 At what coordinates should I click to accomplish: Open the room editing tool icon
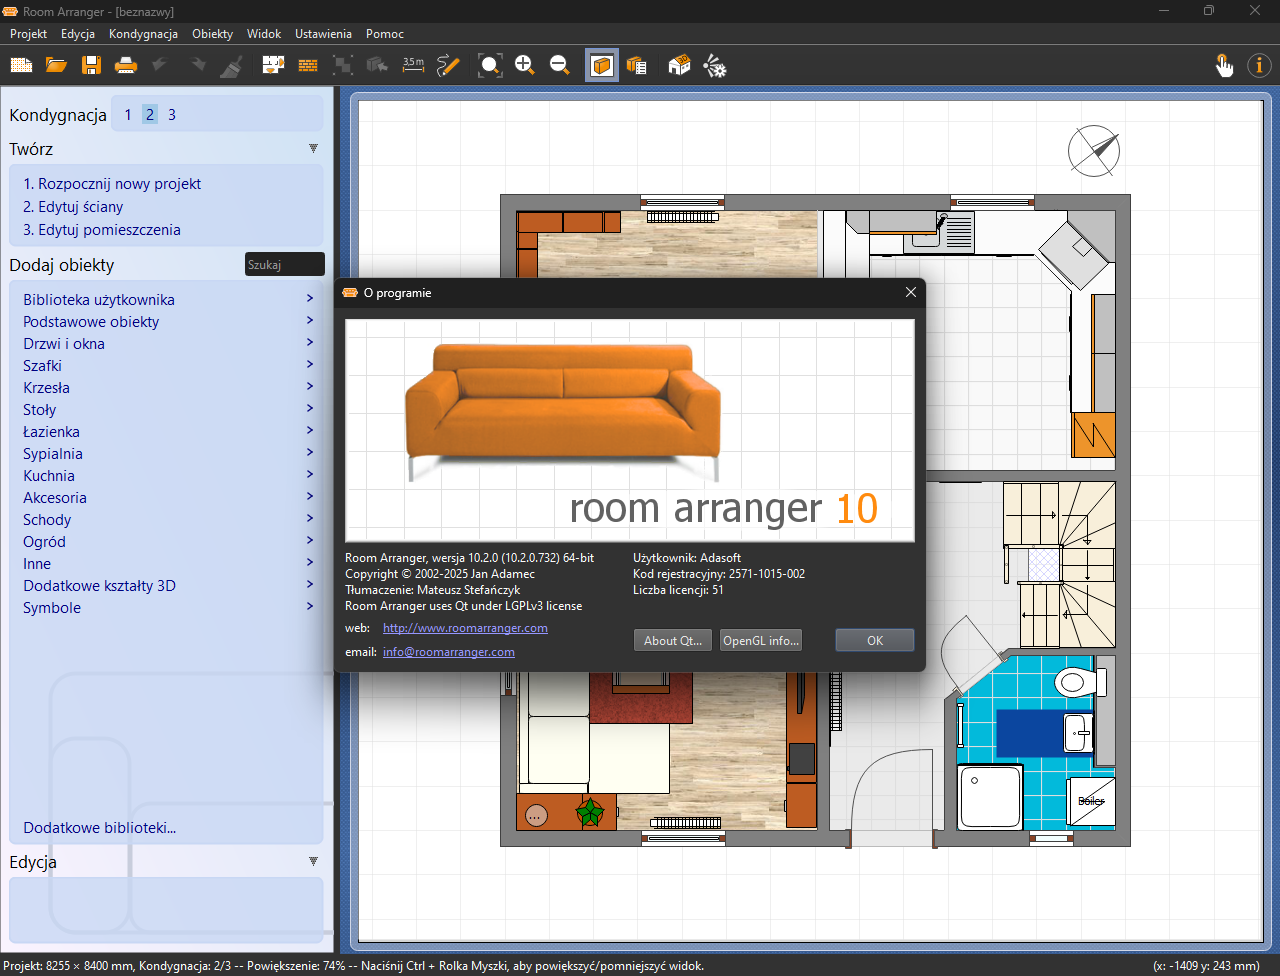coord(273,66)
